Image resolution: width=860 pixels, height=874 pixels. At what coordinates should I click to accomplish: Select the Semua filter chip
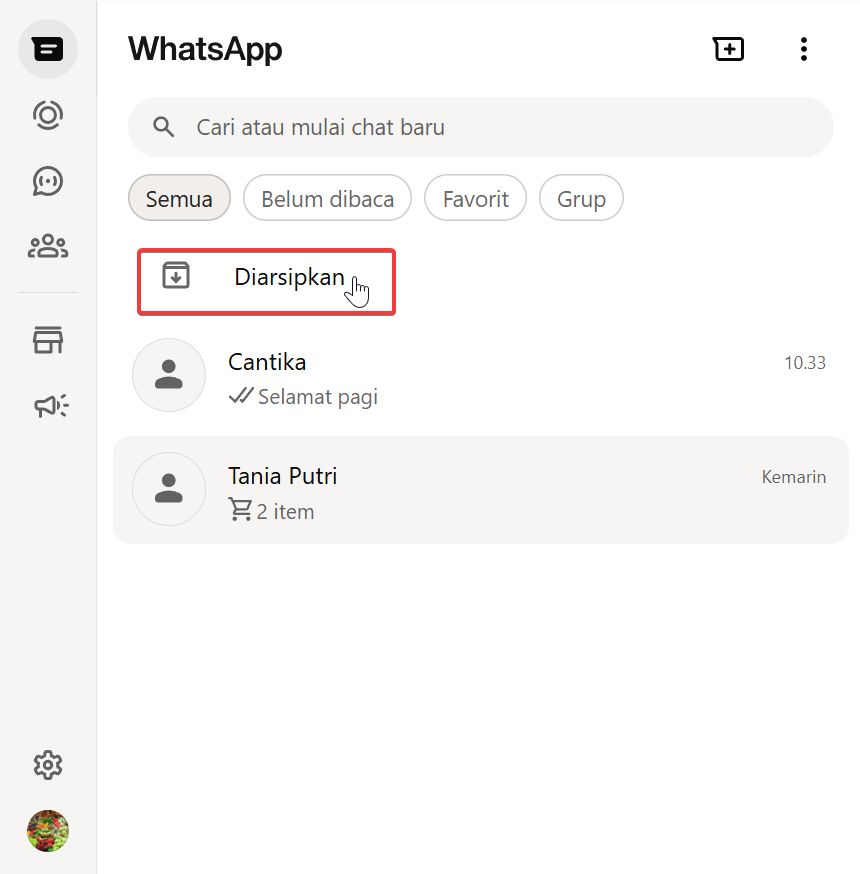[179, 199]
